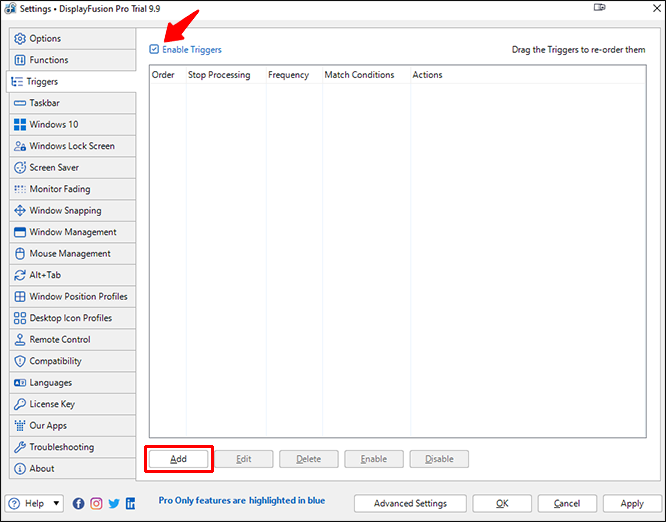This screenshot has height=522, width=666.
Task: Sort by the Order column header
Action: 168,75
